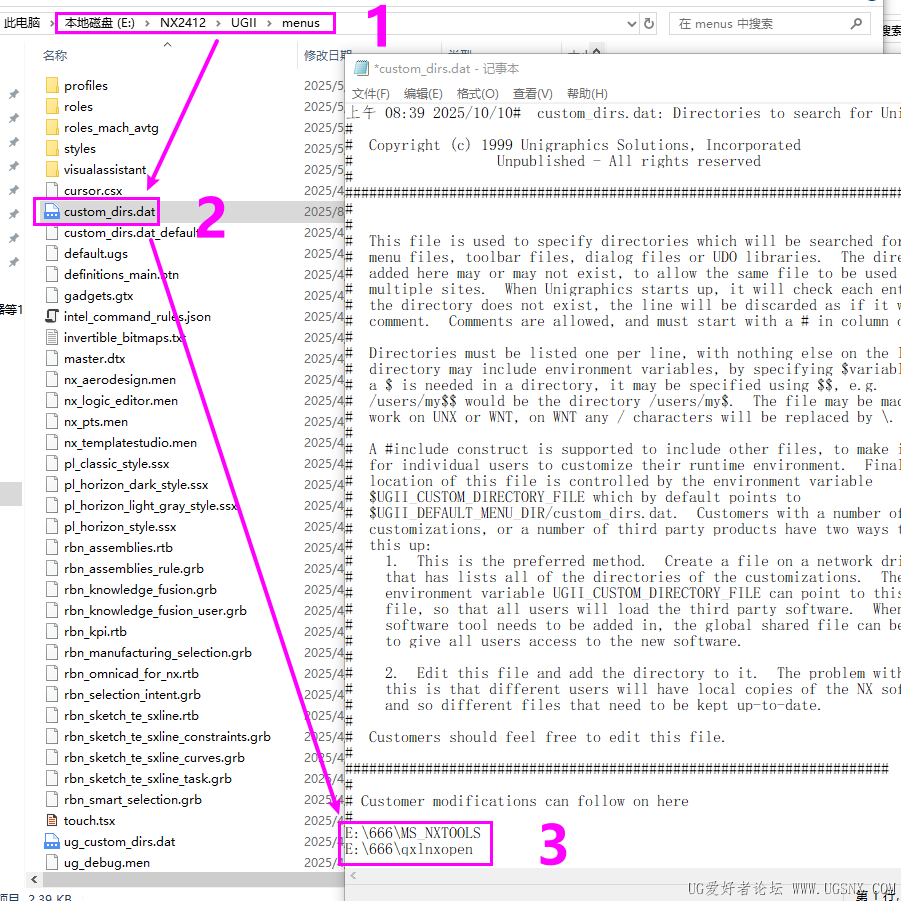Expand chevron after UGII in path
This screenshot has width=901, height=901.
269,23
